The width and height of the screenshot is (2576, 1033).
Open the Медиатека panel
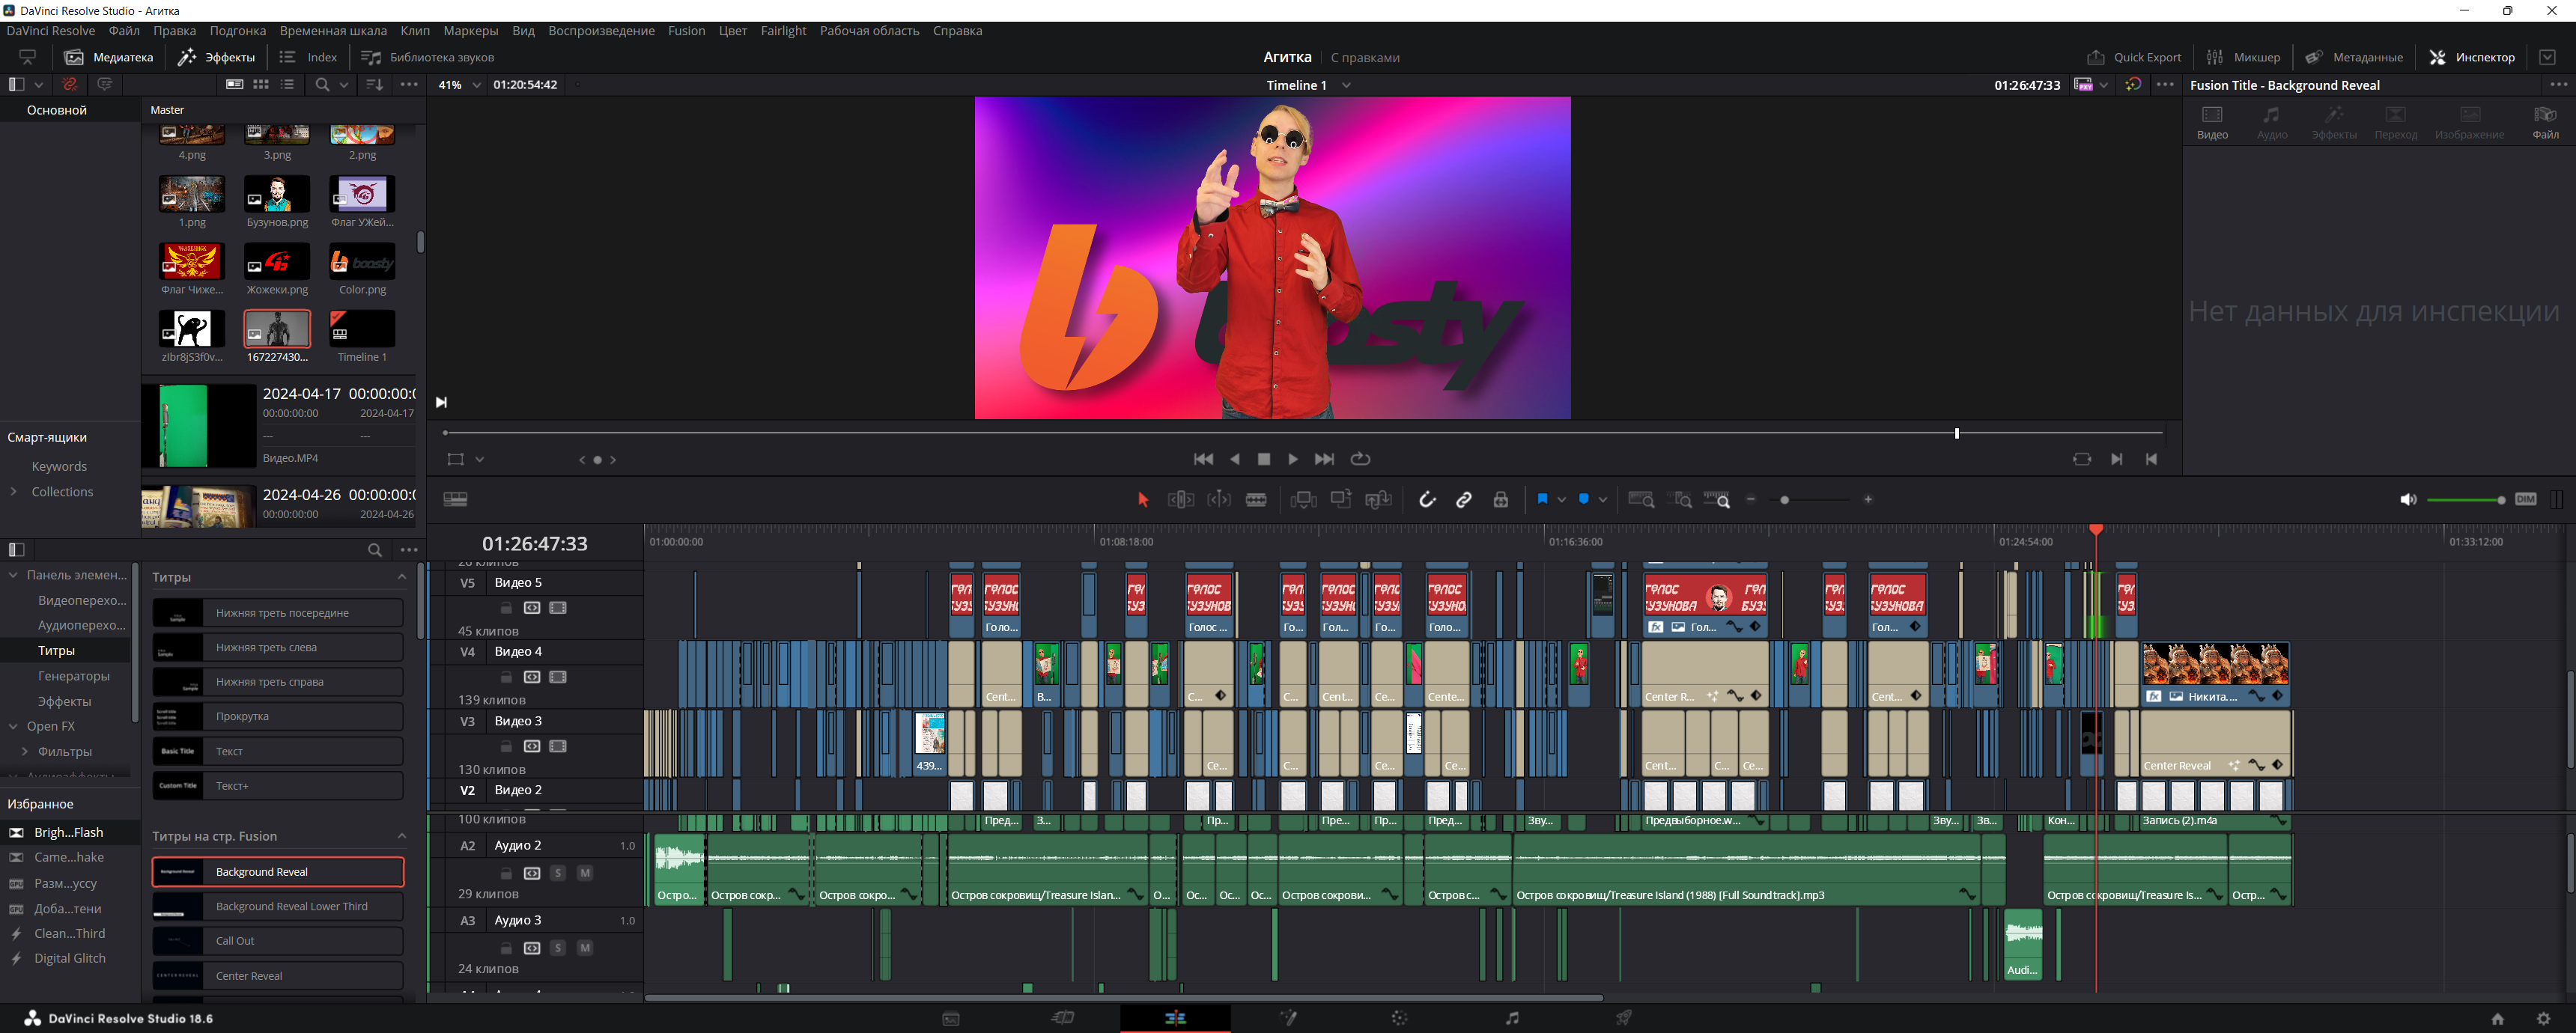click(x=109, y=57)
